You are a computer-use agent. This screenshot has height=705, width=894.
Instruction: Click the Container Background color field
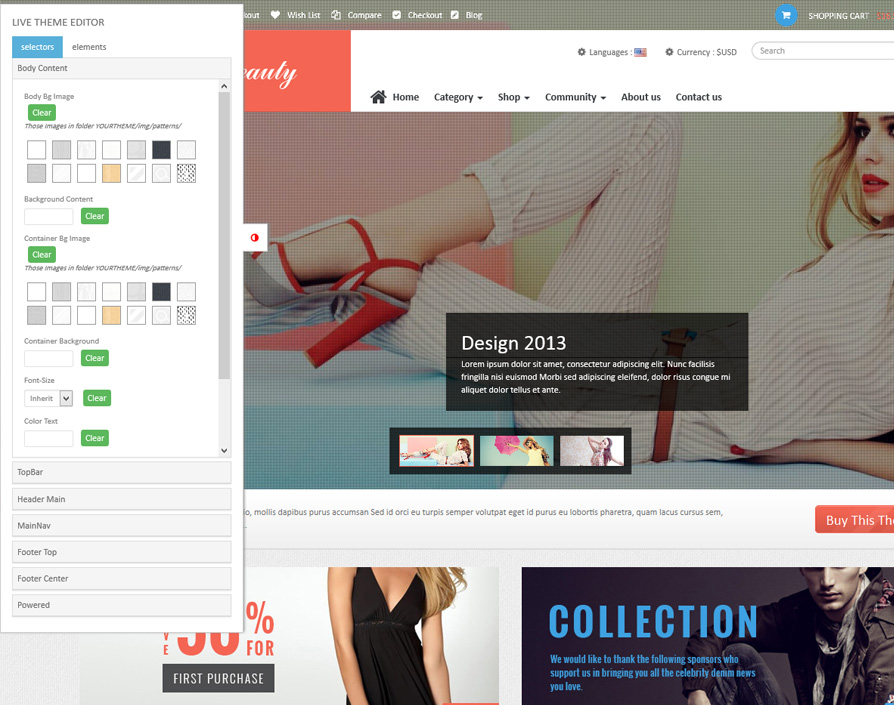click(48, 358)
